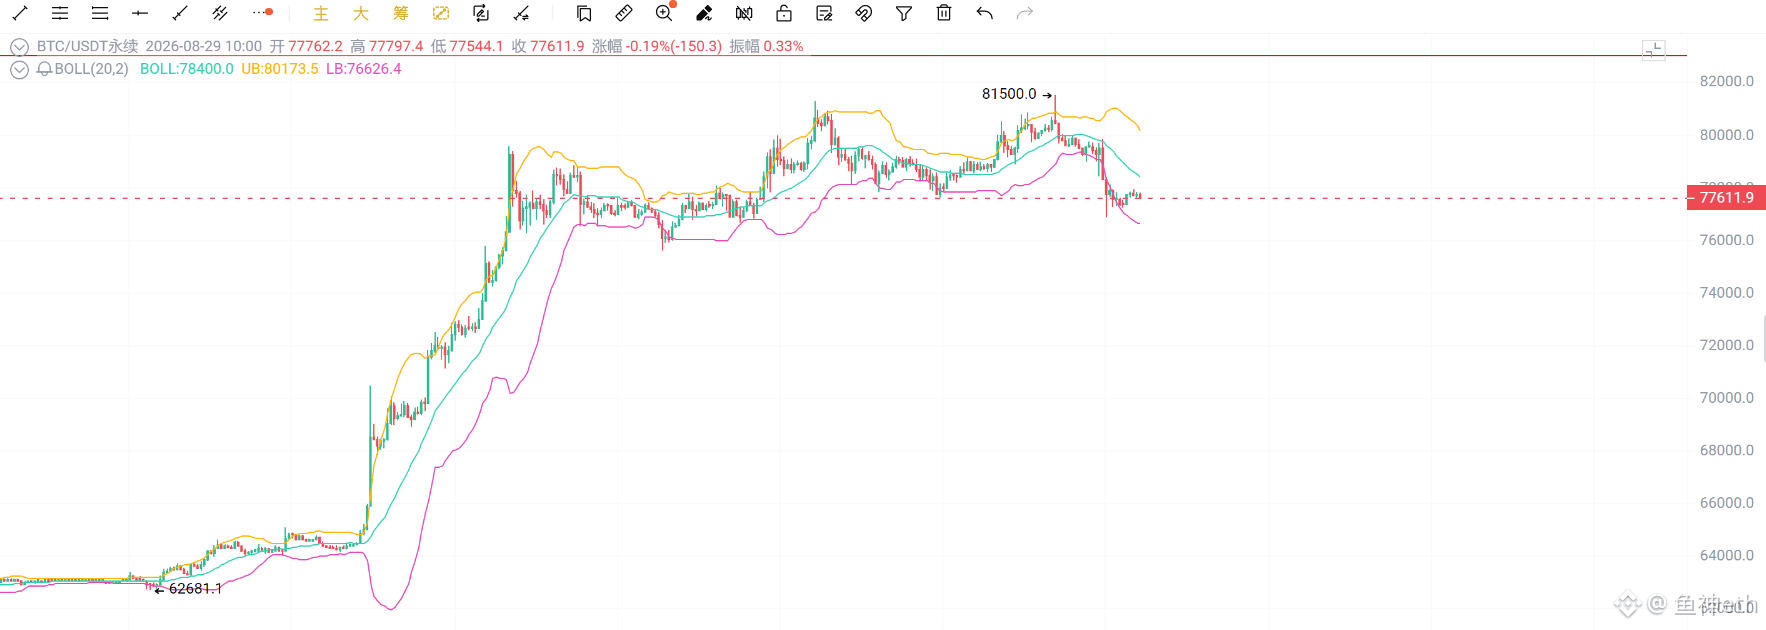Click the 高 77797.4 high price value

coord(387,46)
